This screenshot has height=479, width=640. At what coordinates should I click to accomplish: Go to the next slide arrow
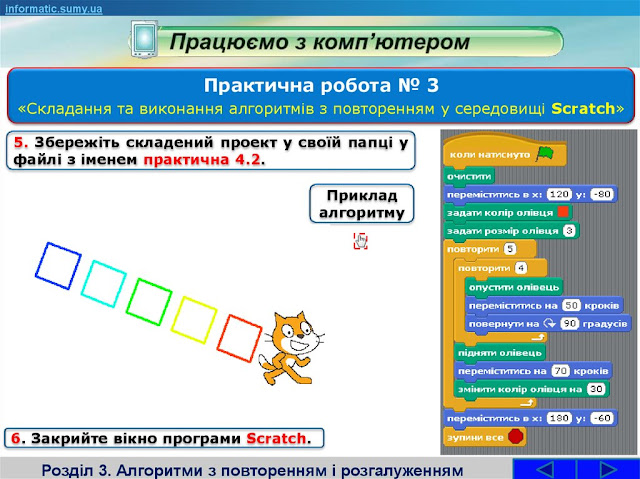(608, 469)
